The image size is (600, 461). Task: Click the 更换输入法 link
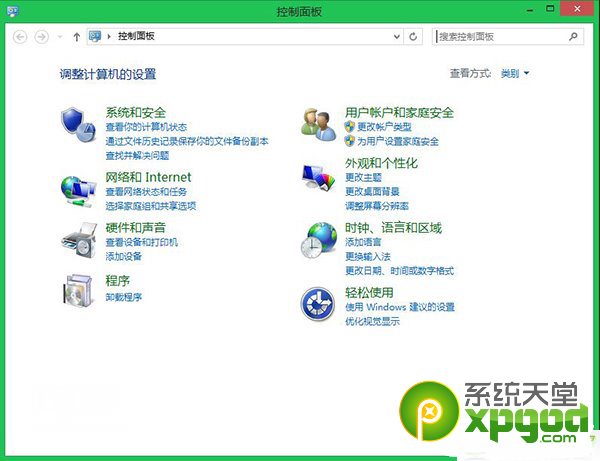pyautogui.click(x=366, y=257)
